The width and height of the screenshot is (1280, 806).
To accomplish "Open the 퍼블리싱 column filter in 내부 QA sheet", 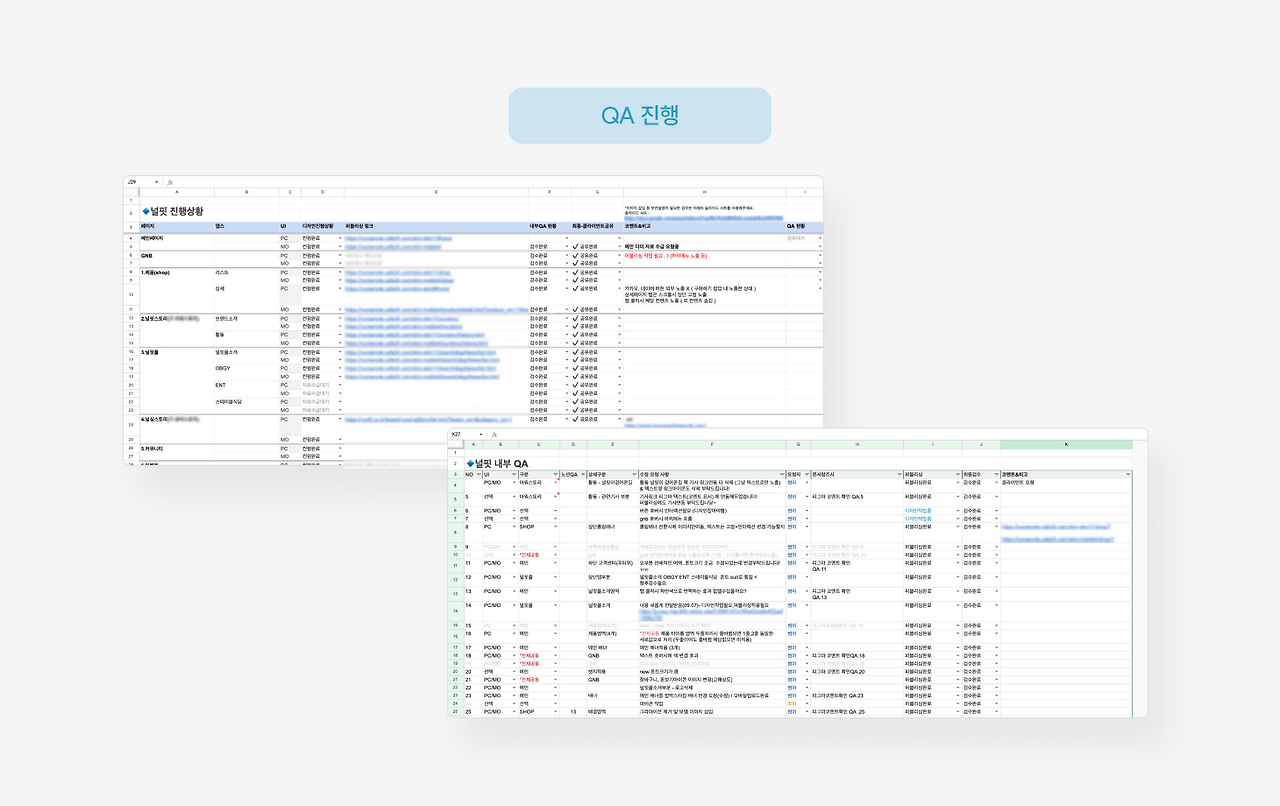I will pos(957,474).
